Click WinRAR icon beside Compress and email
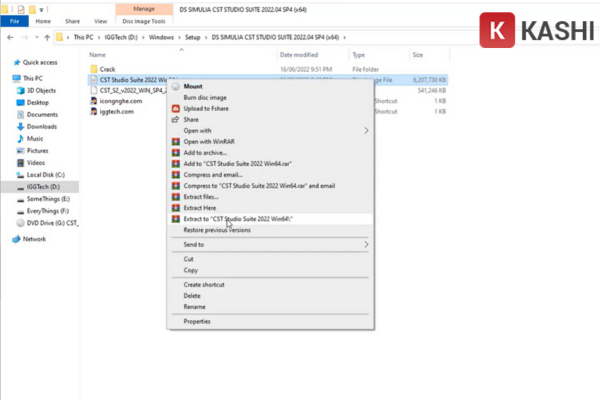Screen dimensions: 600x400 [176, 175]
